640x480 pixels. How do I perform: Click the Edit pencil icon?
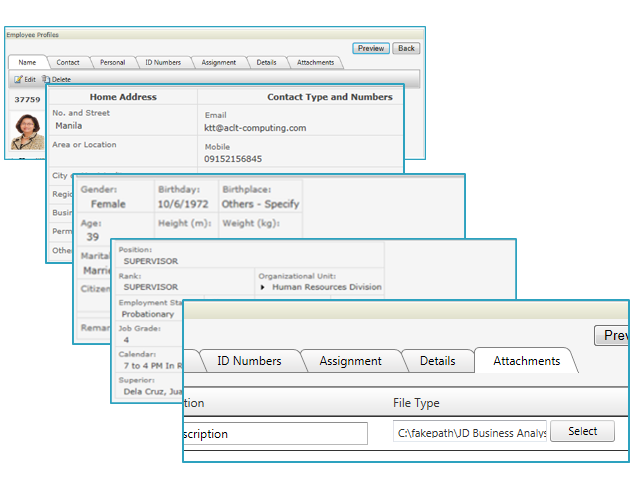pyautogui.click(x=18, y=79)
